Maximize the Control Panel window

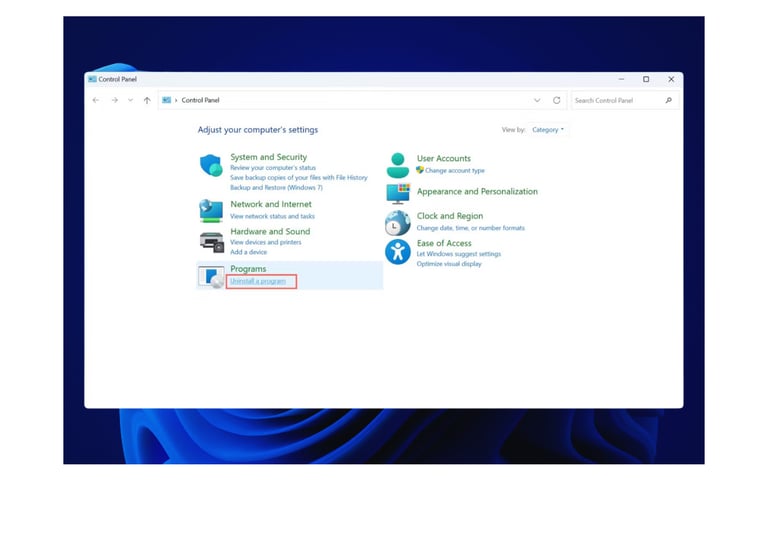pyautogui.click(x=646, y=79)
